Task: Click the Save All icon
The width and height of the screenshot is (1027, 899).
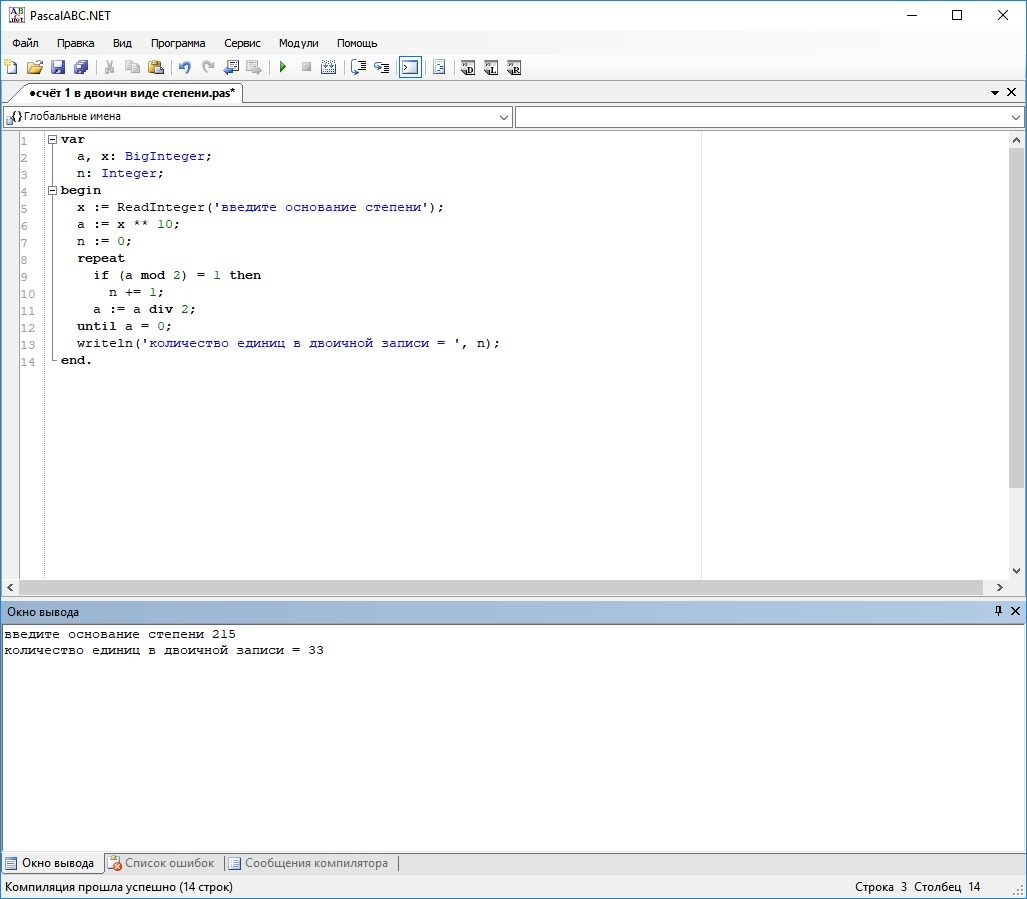Action: (81, 68)
